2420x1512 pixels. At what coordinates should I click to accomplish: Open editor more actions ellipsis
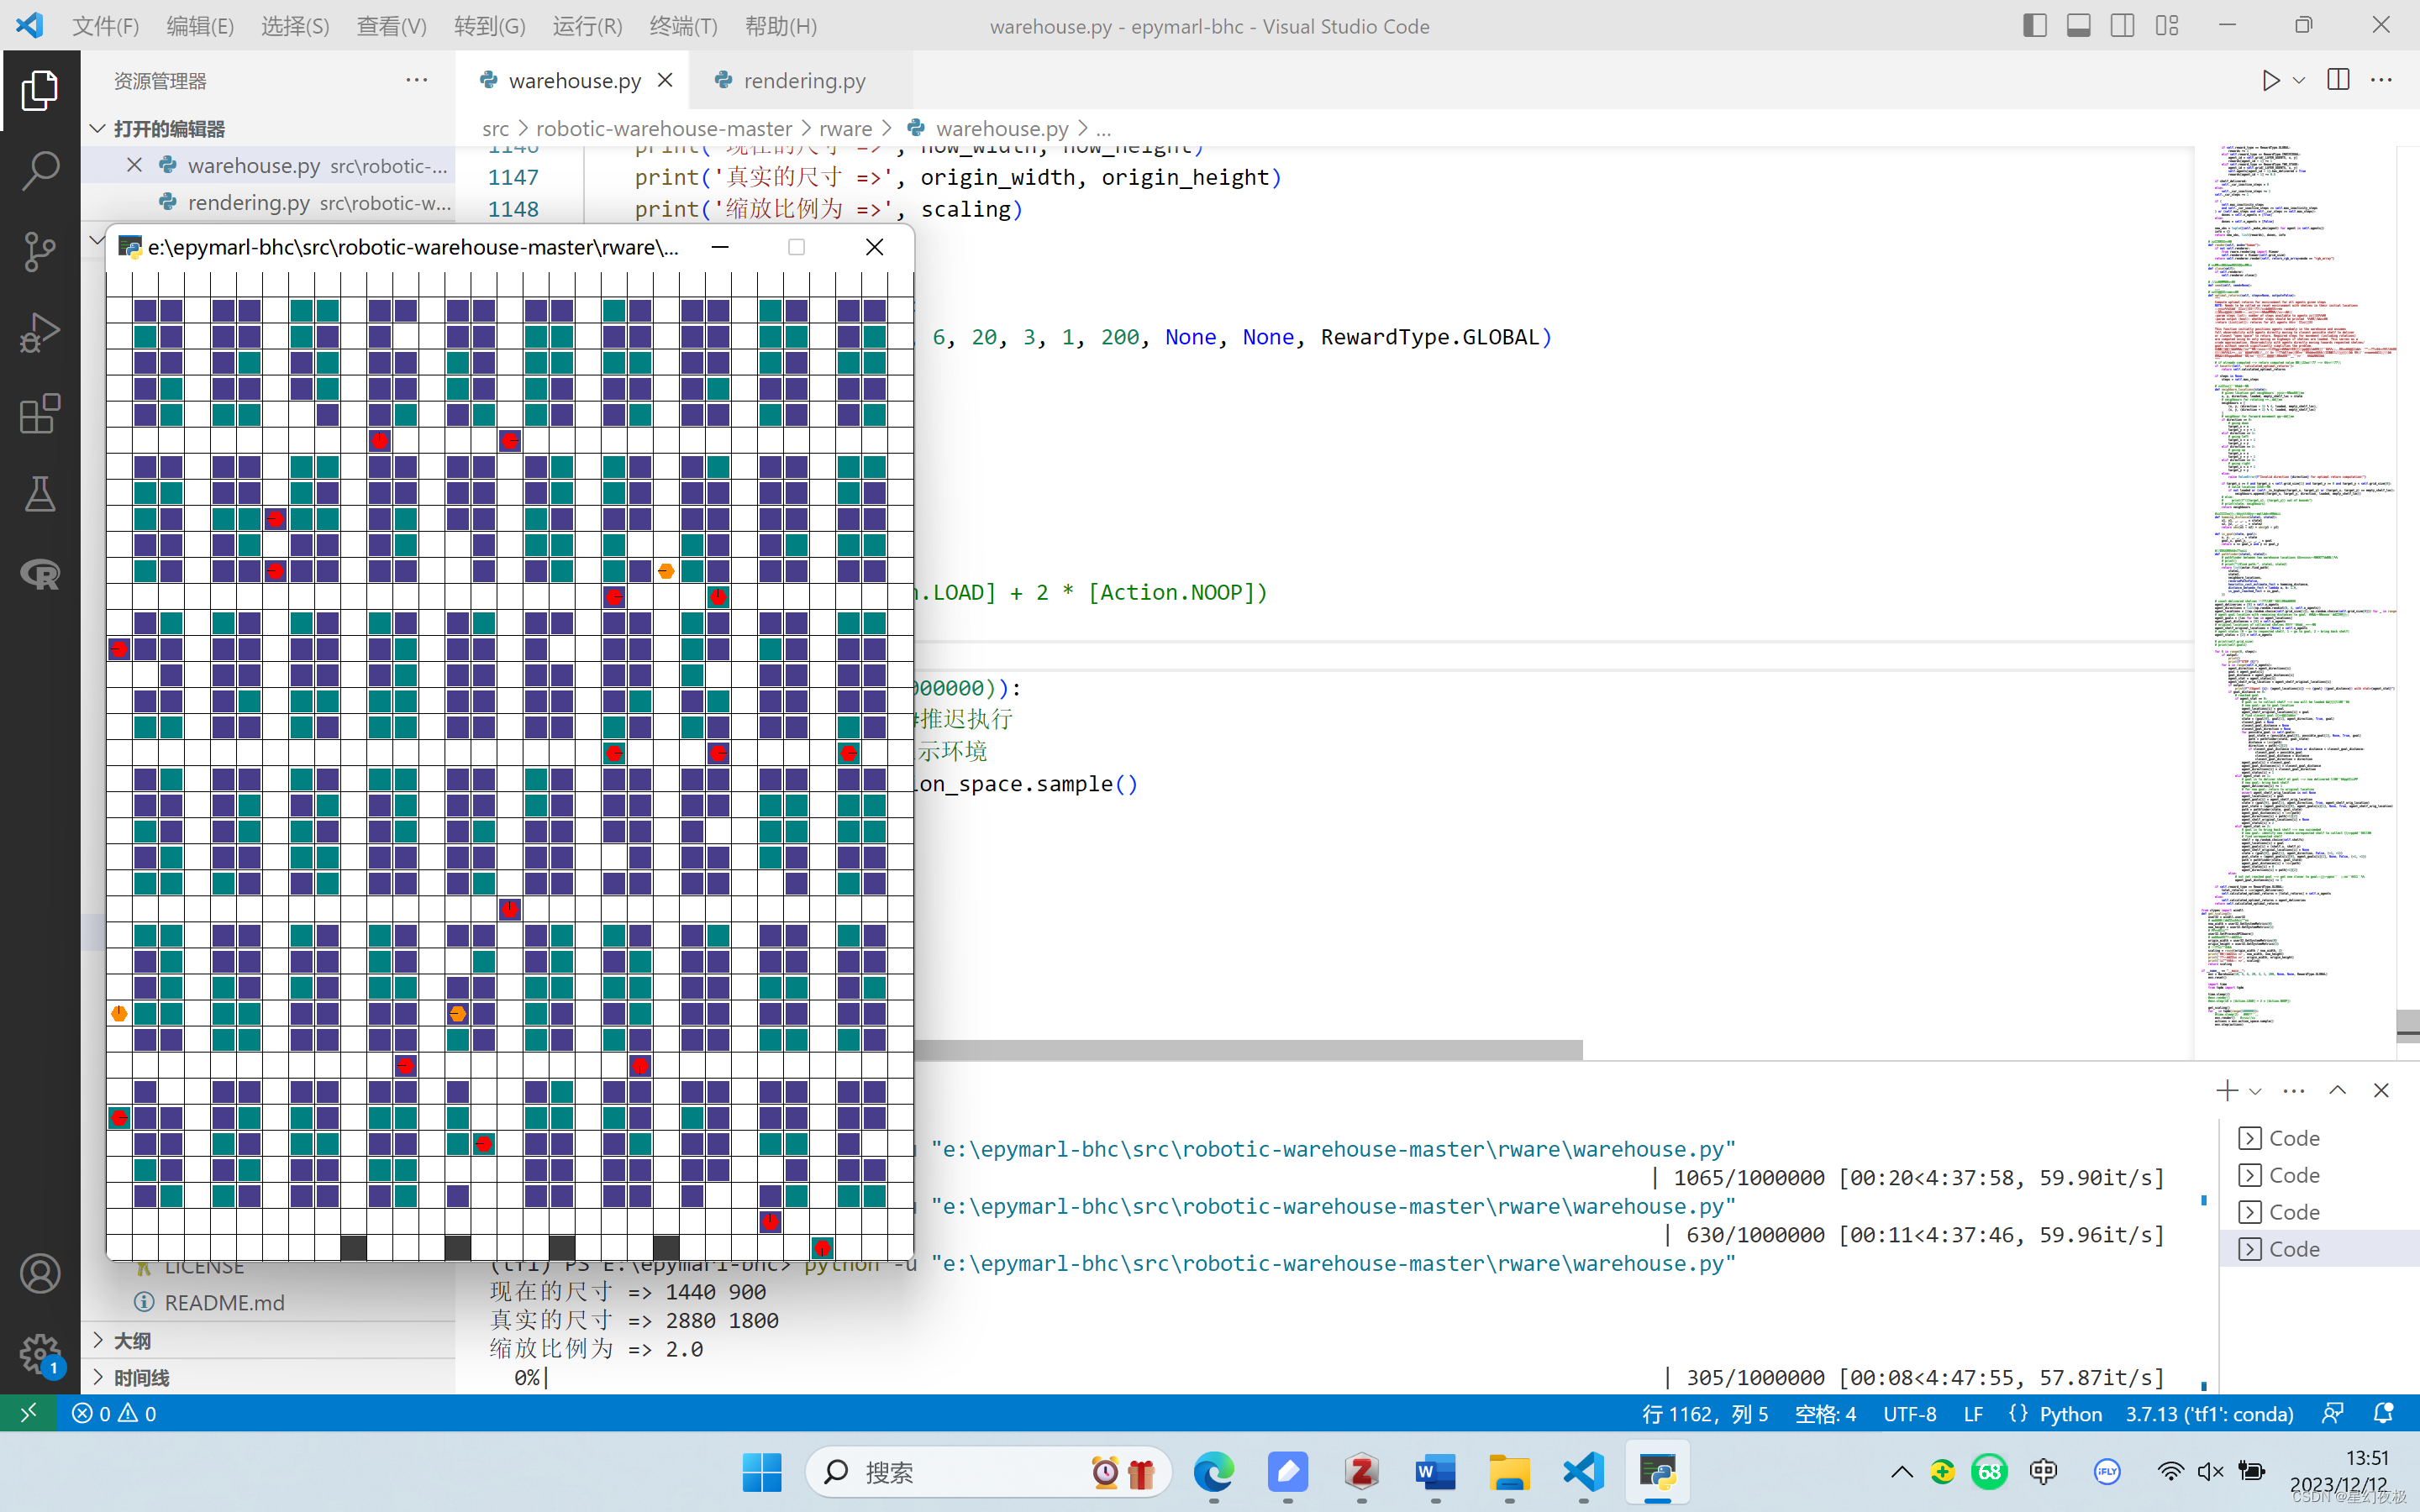tap(2381, 80)
